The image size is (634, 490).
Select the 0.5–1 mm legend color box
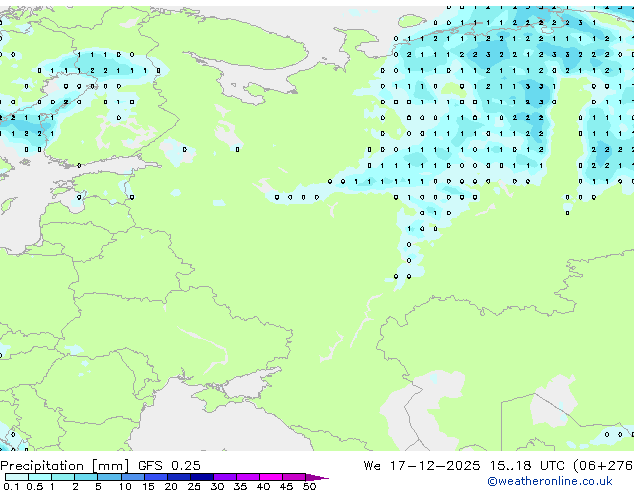pyautogui.click(x=40, y=477)
